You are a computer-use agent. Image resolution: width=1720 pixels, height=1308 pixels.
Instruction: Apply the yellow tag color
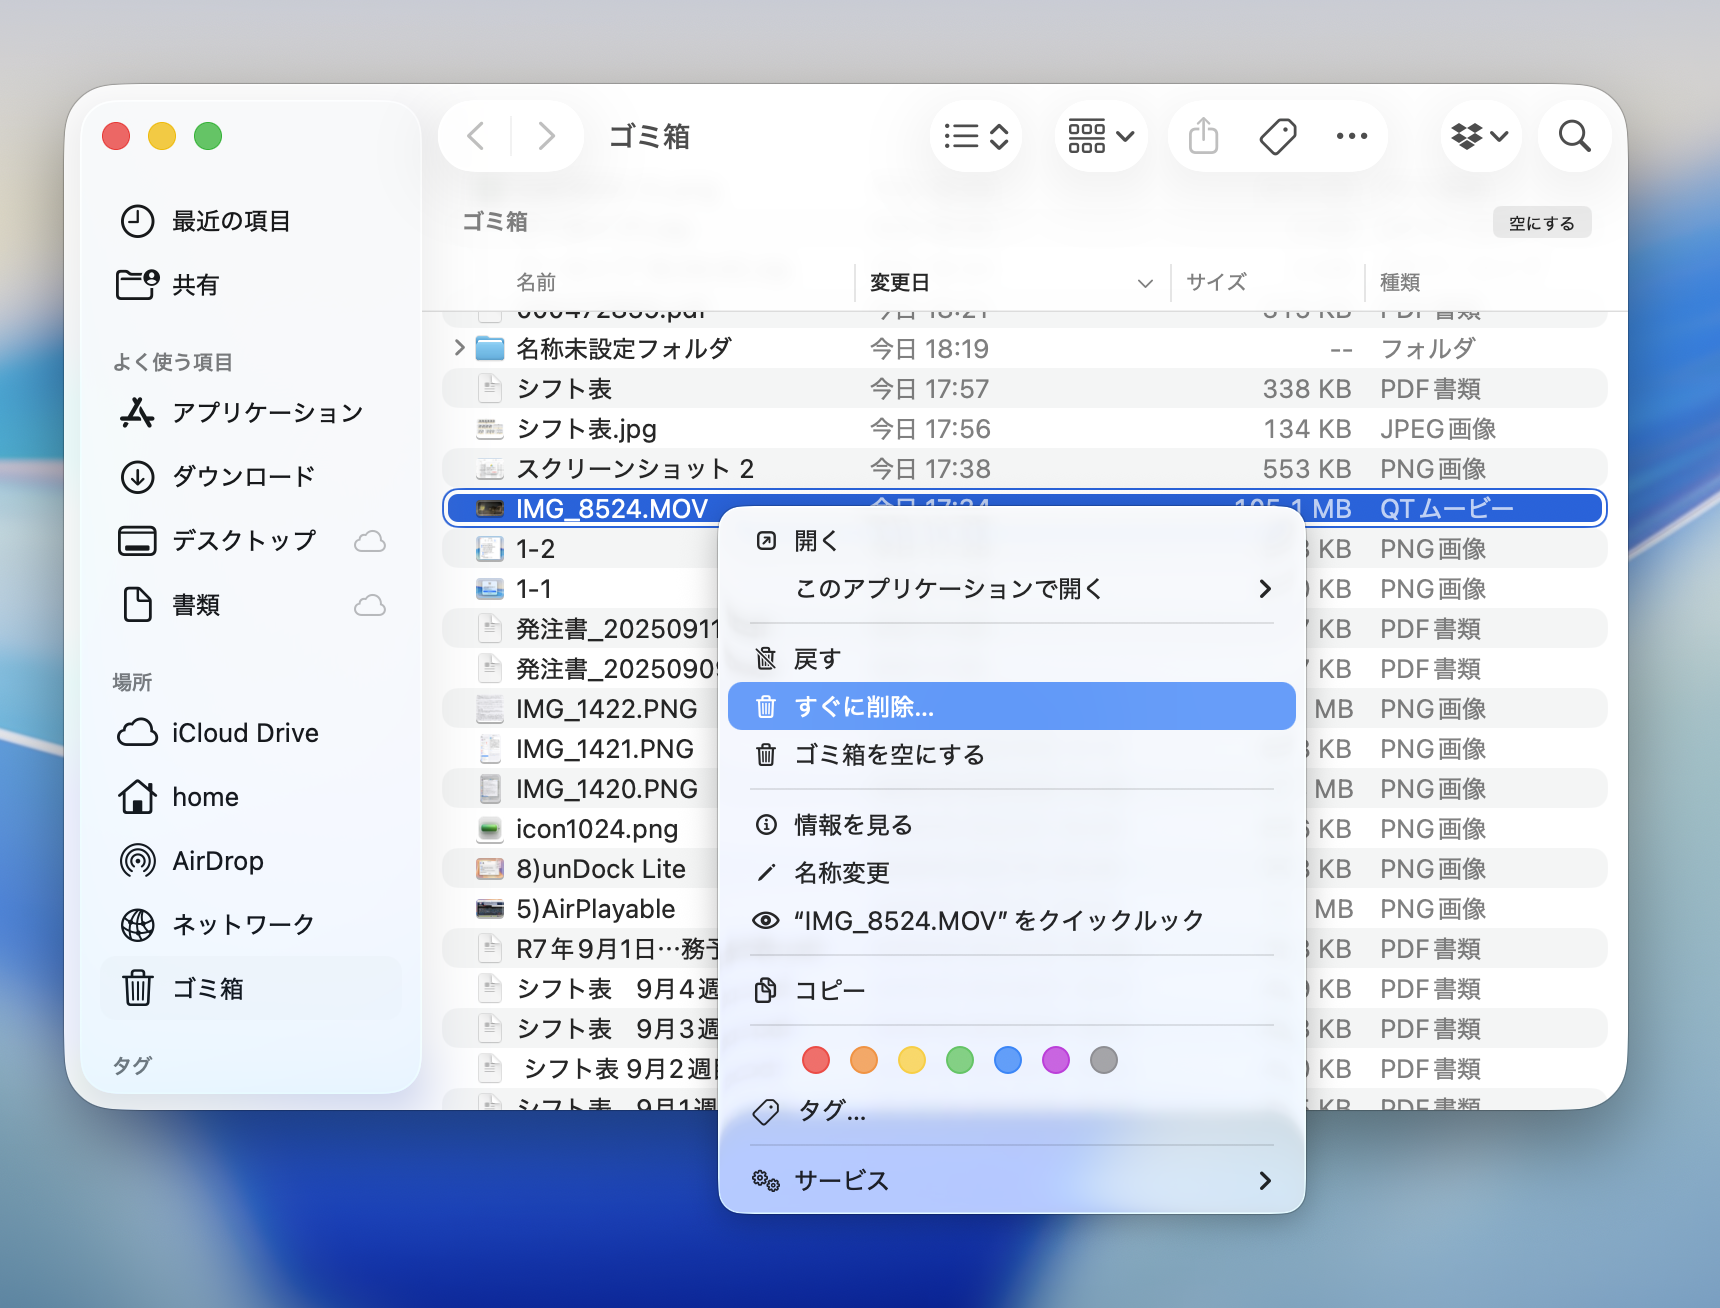pos(912,1060)
